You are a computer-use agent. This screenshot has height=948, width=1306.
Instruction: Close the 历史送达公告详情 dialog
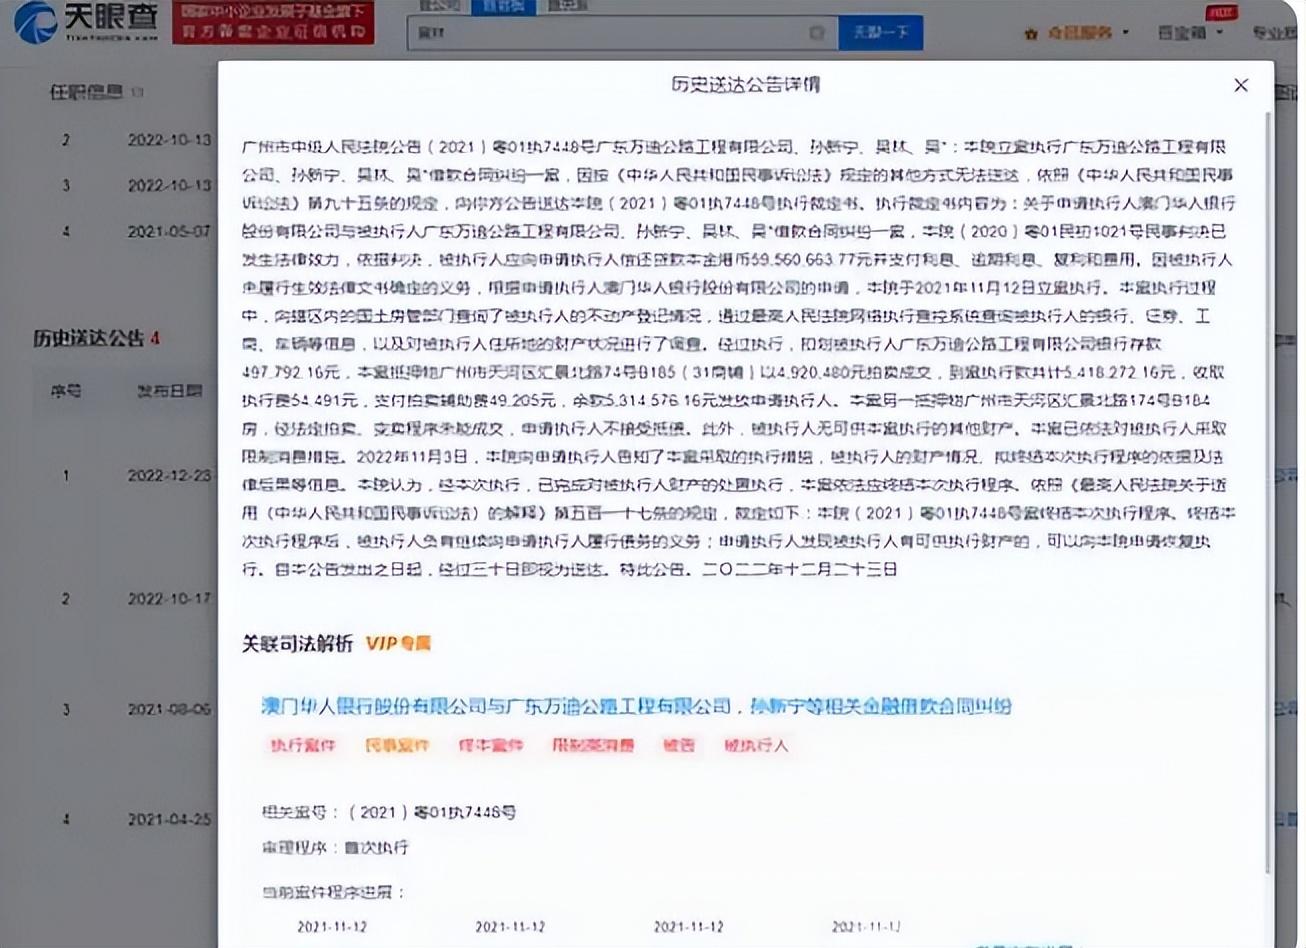click(1241, 86)
